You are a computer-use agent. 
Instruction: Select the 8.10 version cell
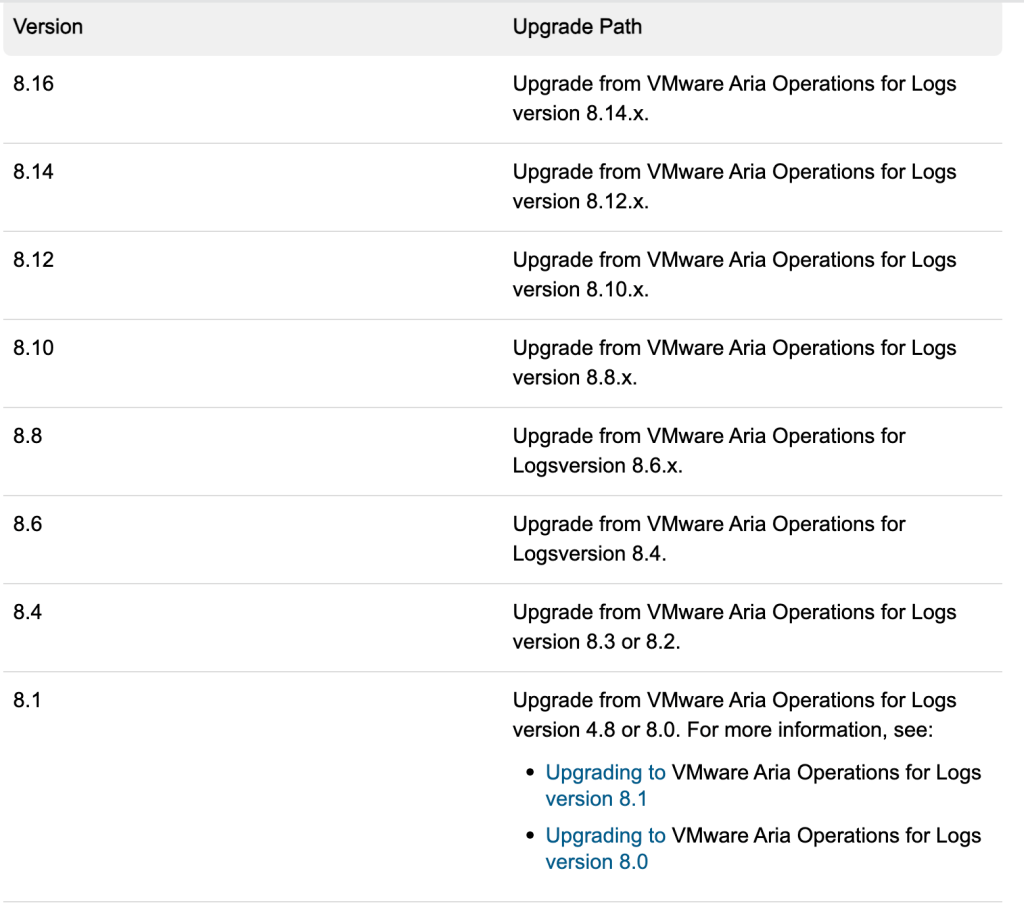pos(33,348)
